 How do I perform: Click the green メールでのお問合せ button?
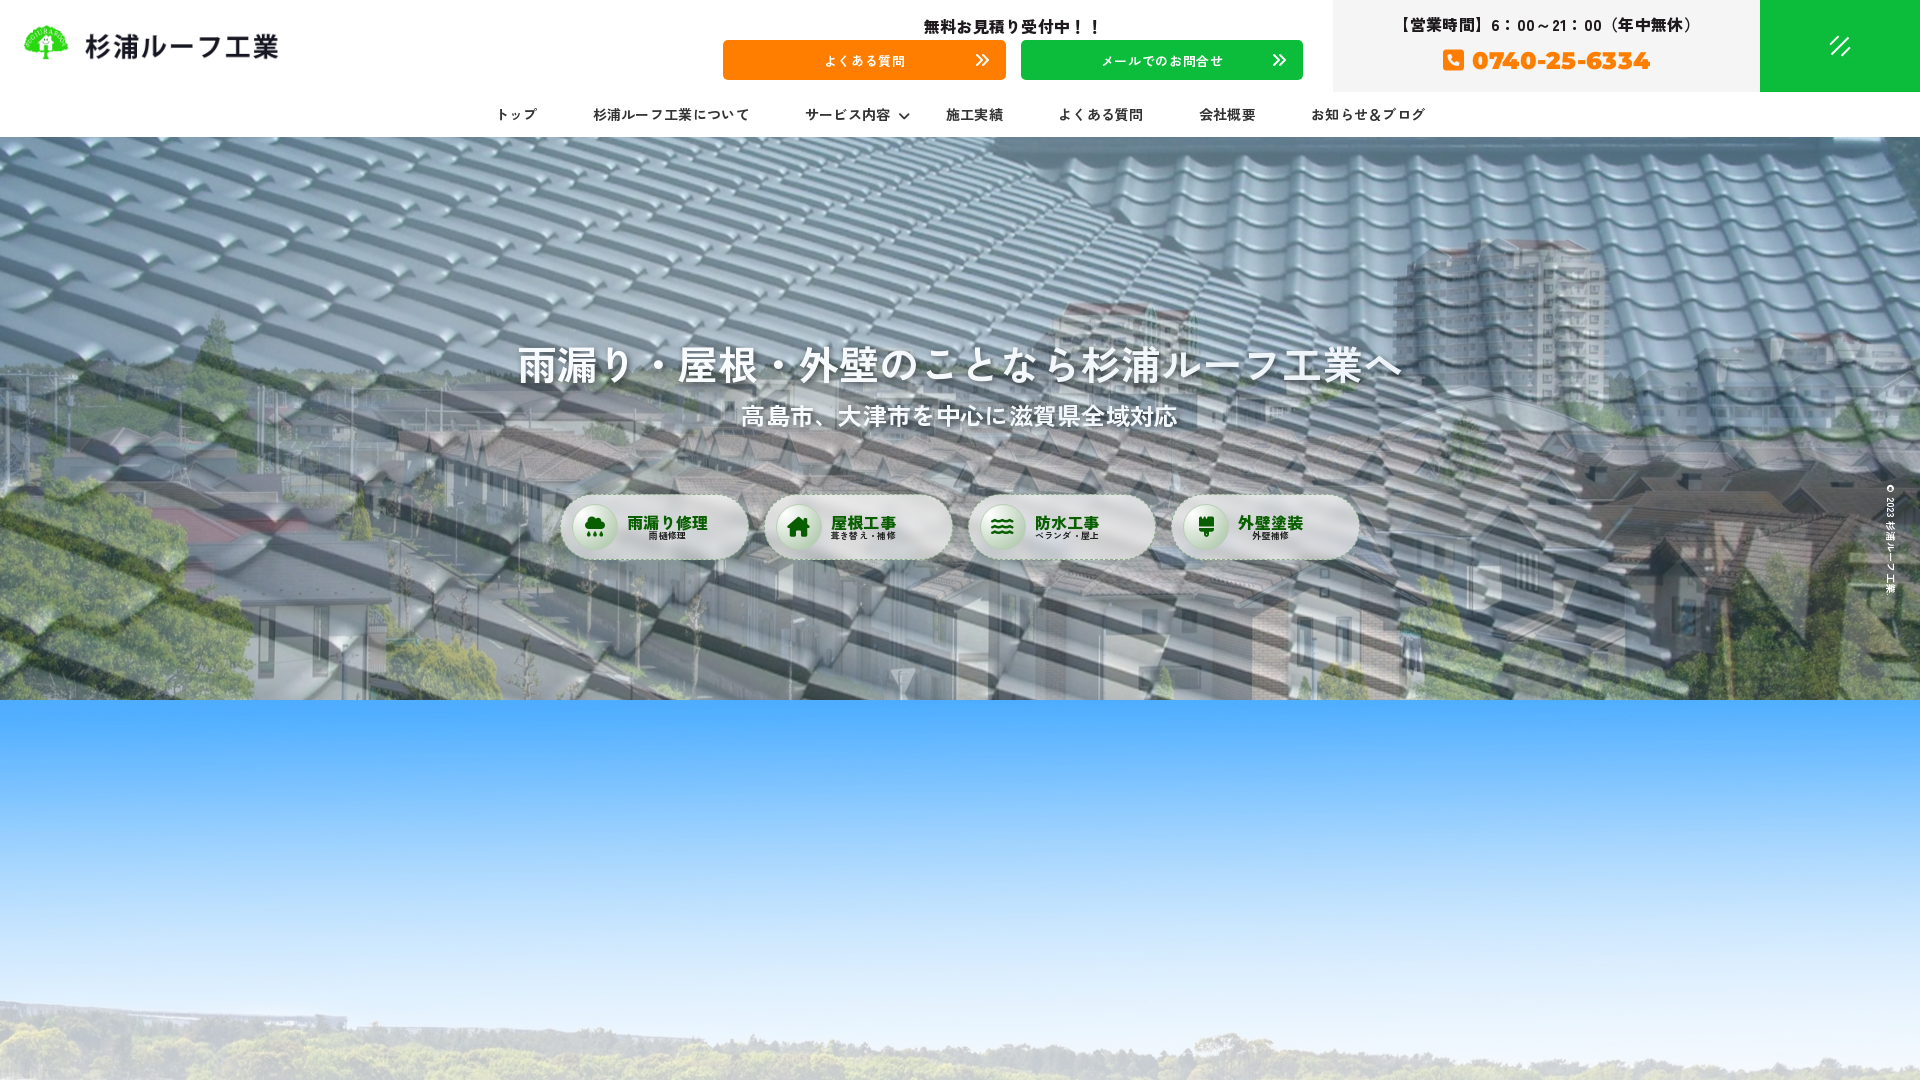click(x=1161, y=60)
